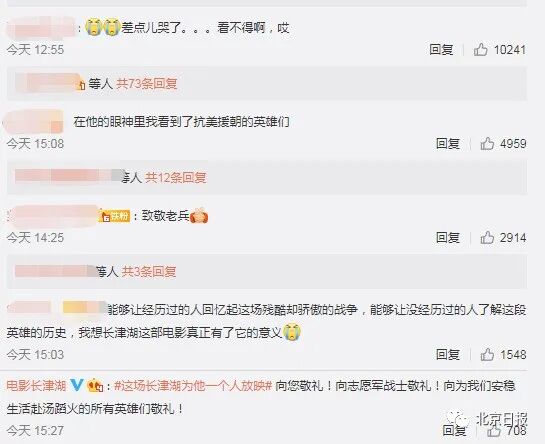Click the praying hands emoji after 致敬老兵
Image resolution: width=545 pixels, height=444 pixels.
tap(198, 215)
